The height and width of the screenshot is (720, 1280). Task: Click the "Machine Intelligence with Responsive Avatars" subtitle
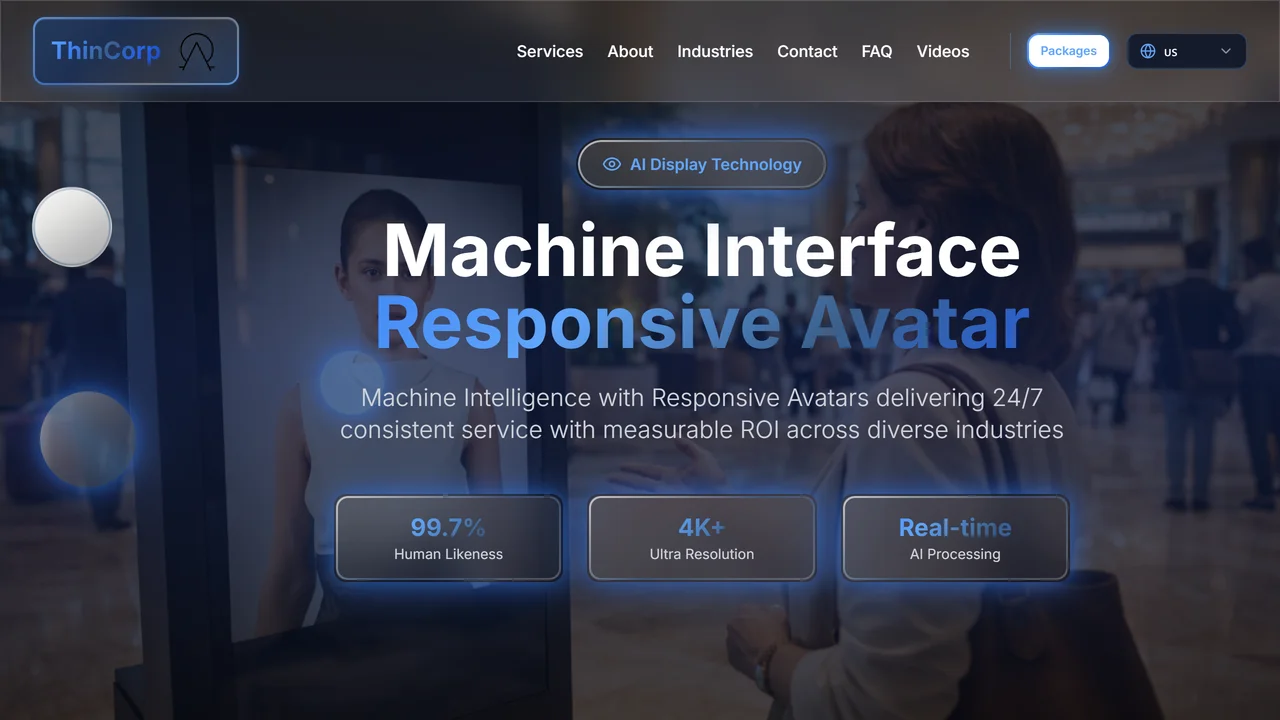click(702, 413)
